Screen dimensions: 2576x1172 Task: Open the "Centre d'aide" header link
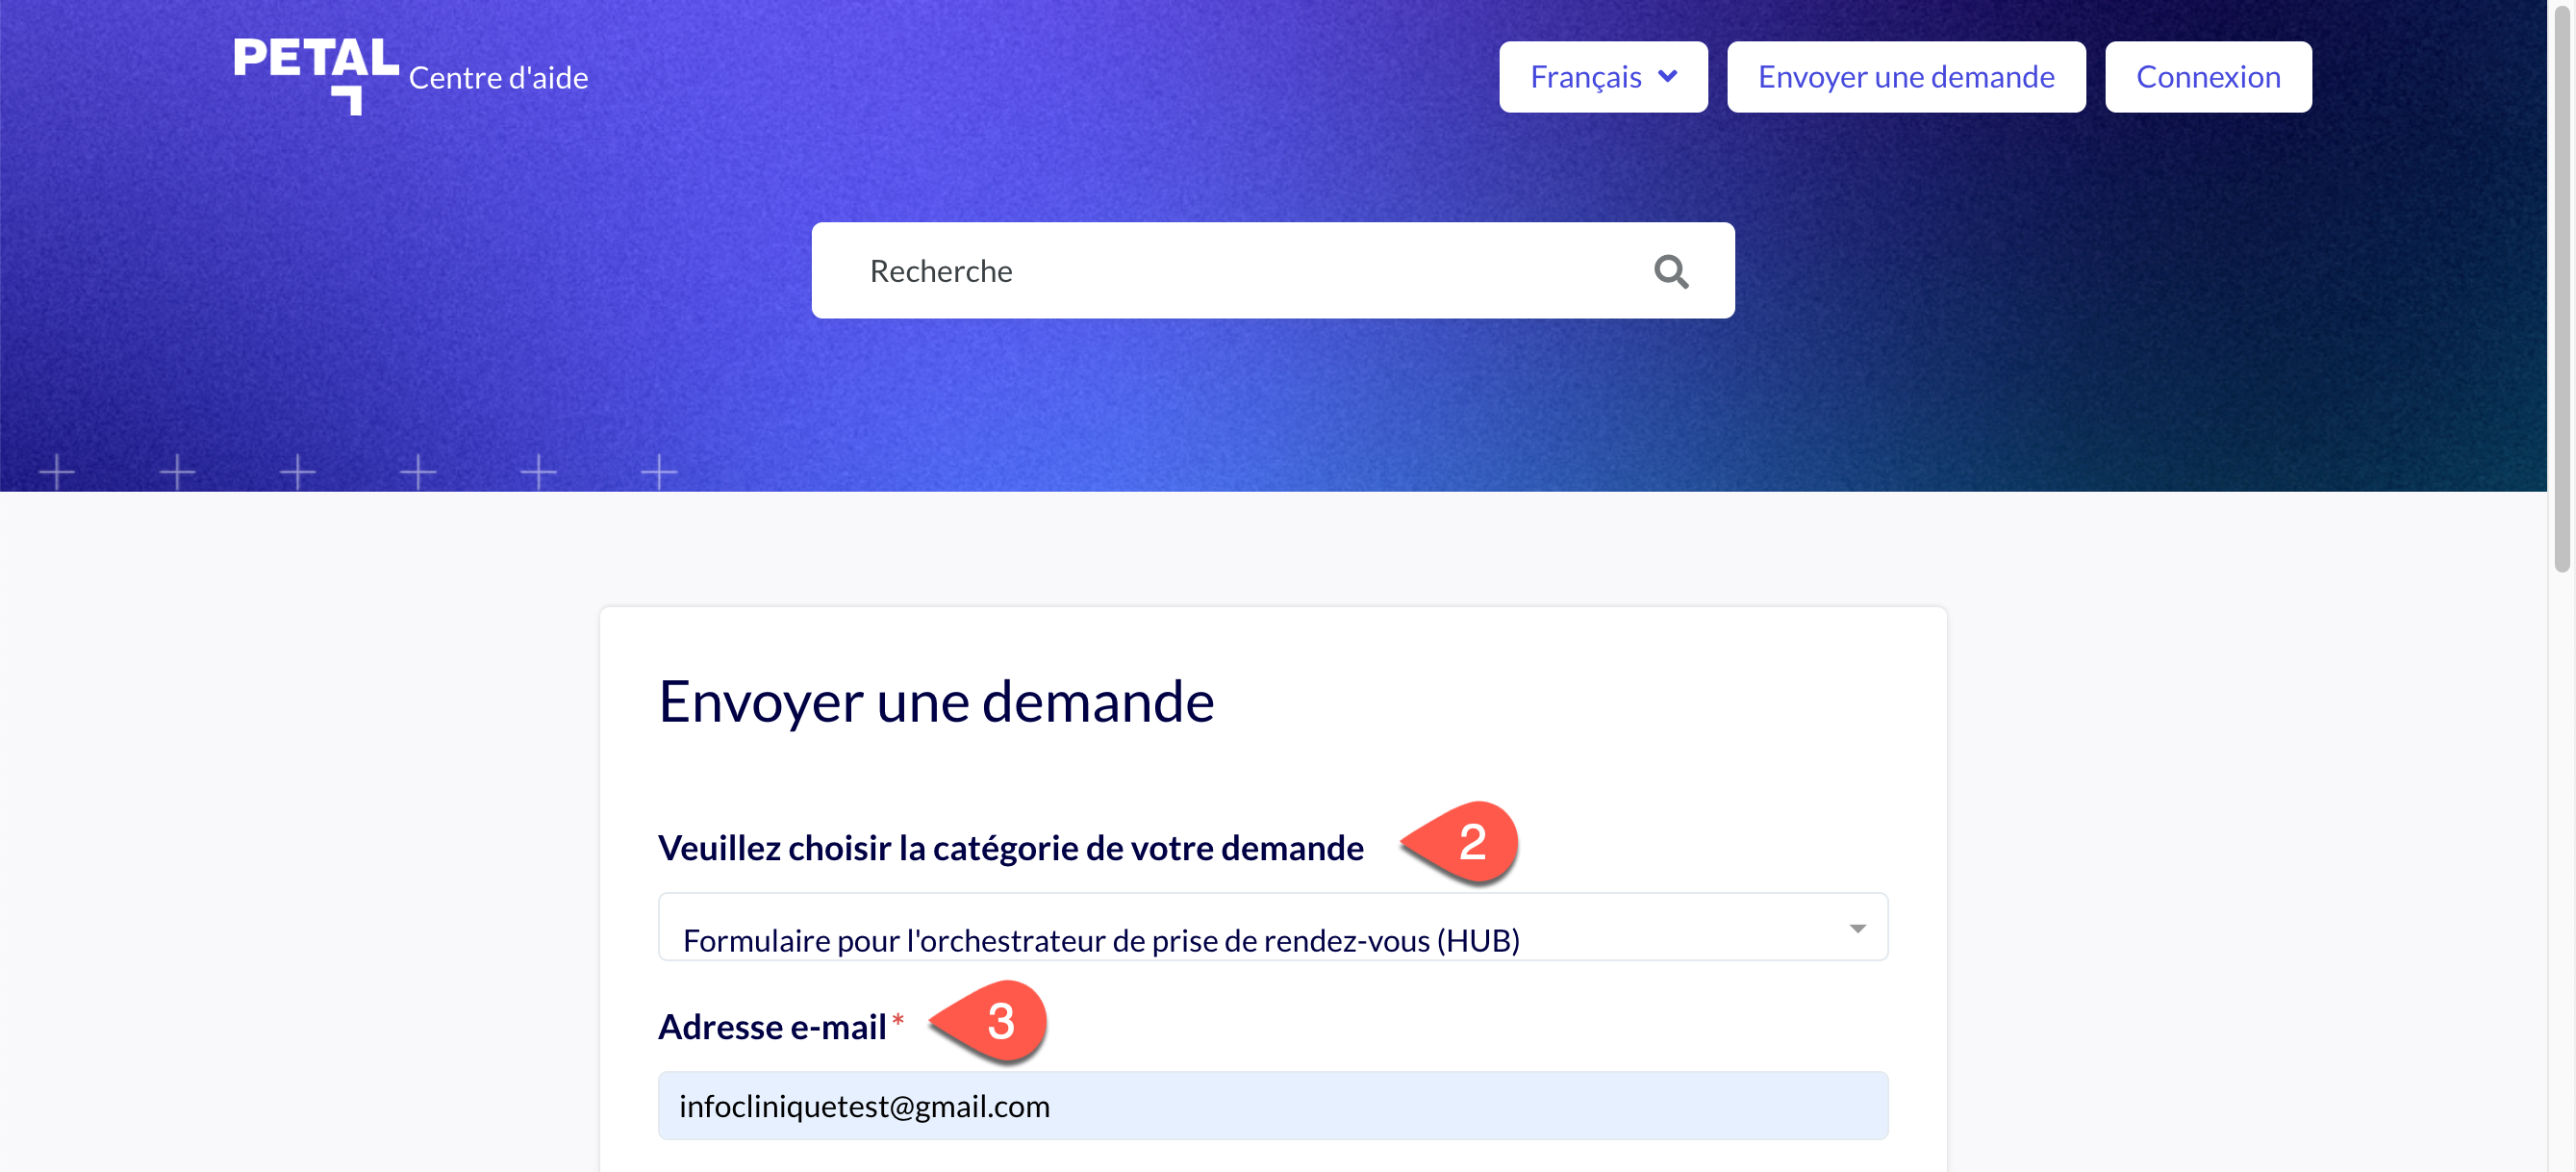point(498,77)
